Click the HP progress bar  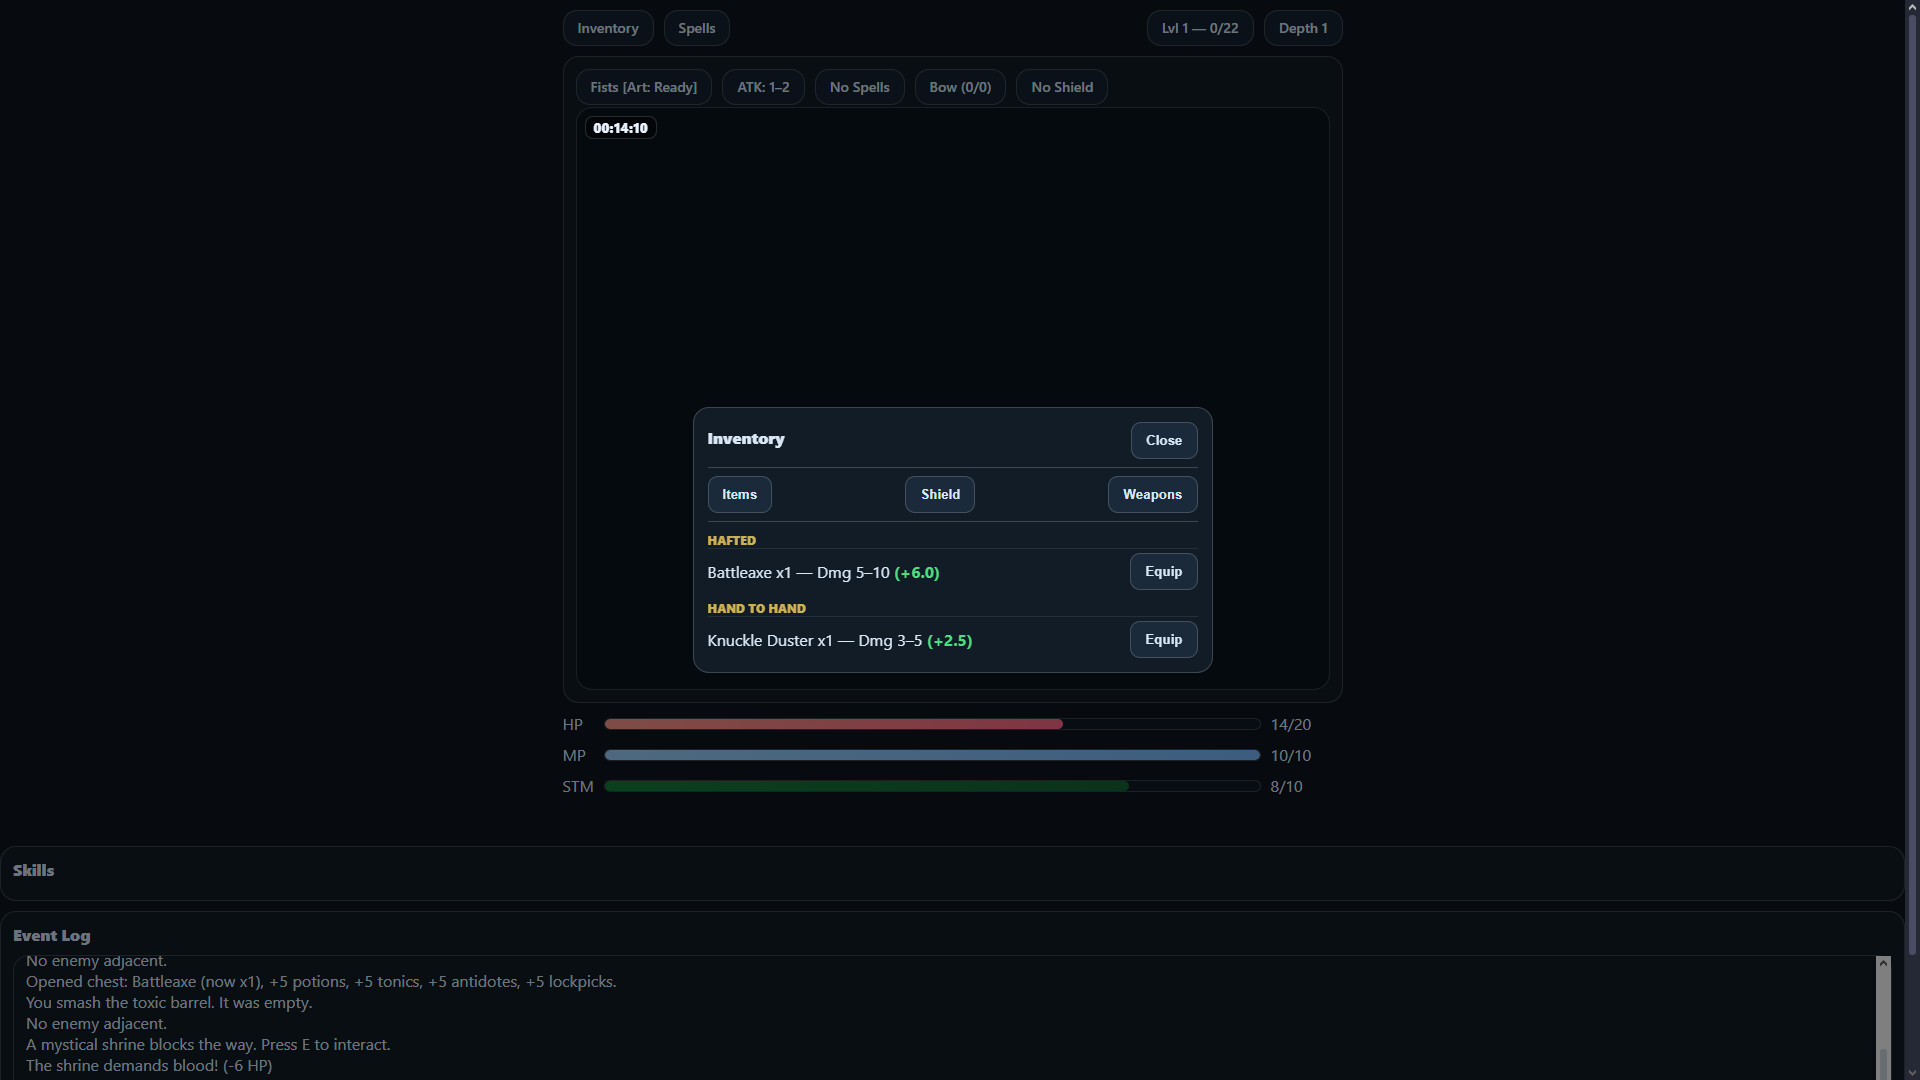pyautogui.click(x=930, y=723)
